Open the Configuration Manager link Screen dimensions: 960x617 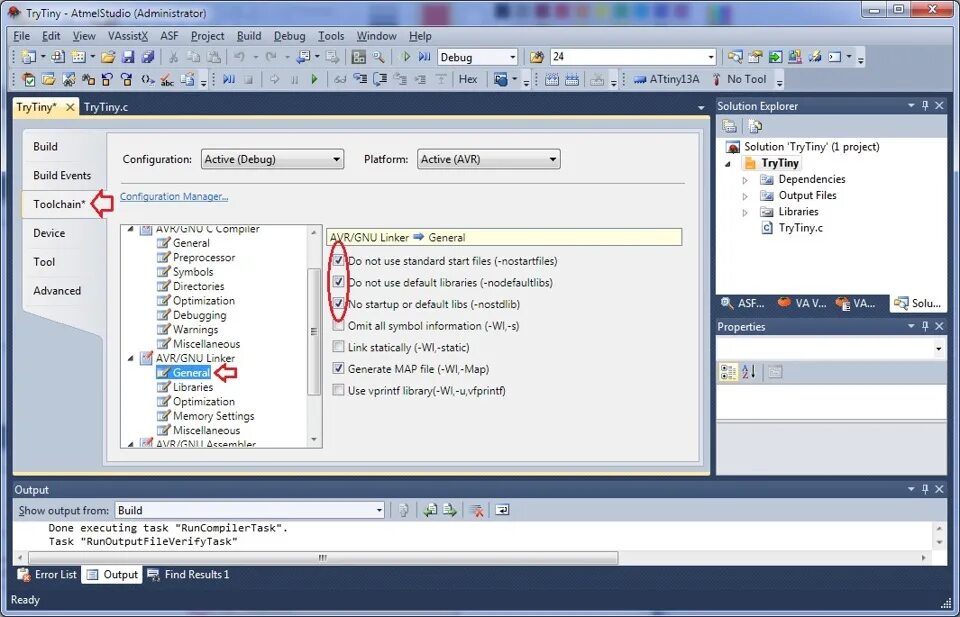coord(174,196)
